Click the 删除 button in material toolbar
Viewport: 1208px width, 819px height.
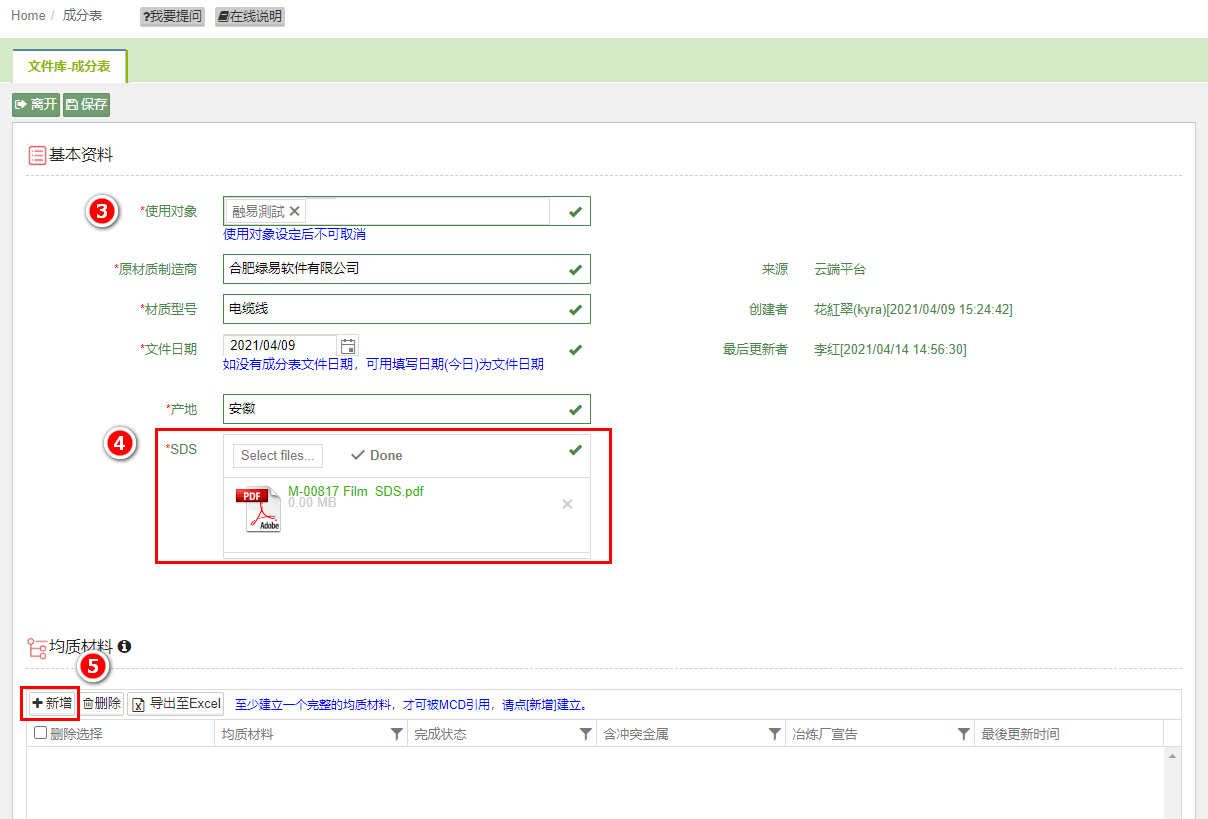(x=102, y=703)
